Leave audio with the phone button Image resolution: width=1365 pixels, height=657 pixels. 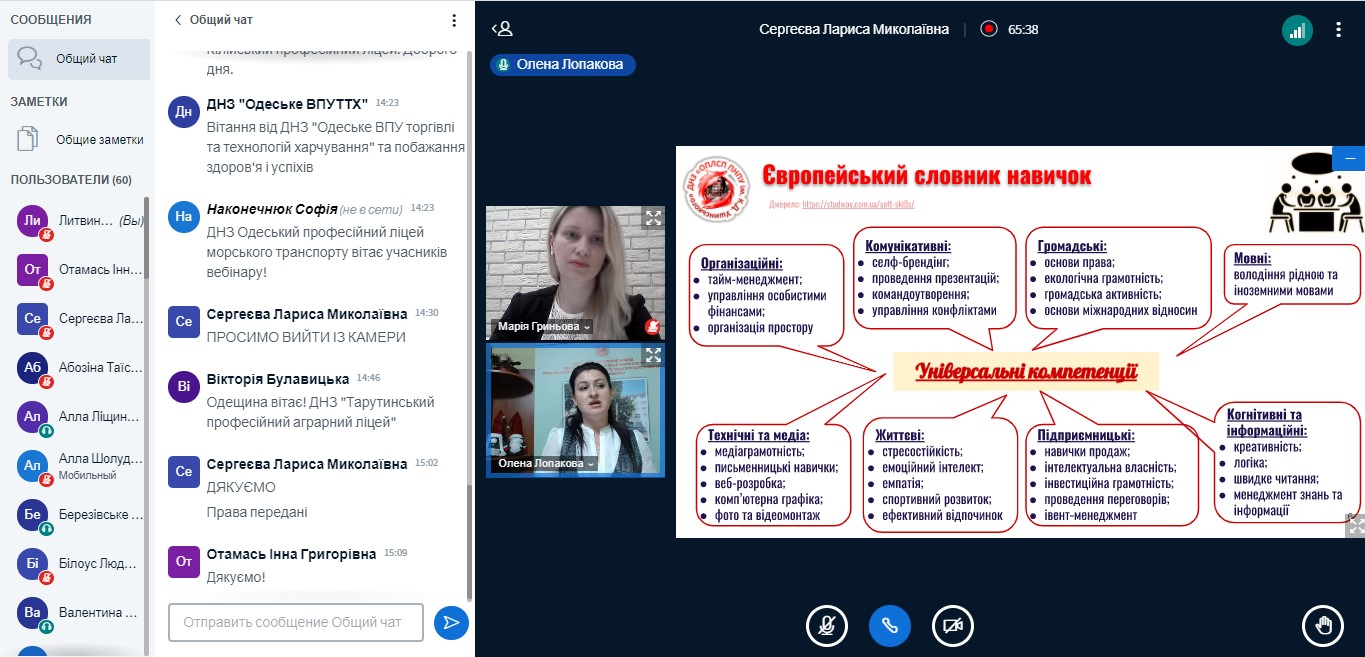(x=890, y=626)
